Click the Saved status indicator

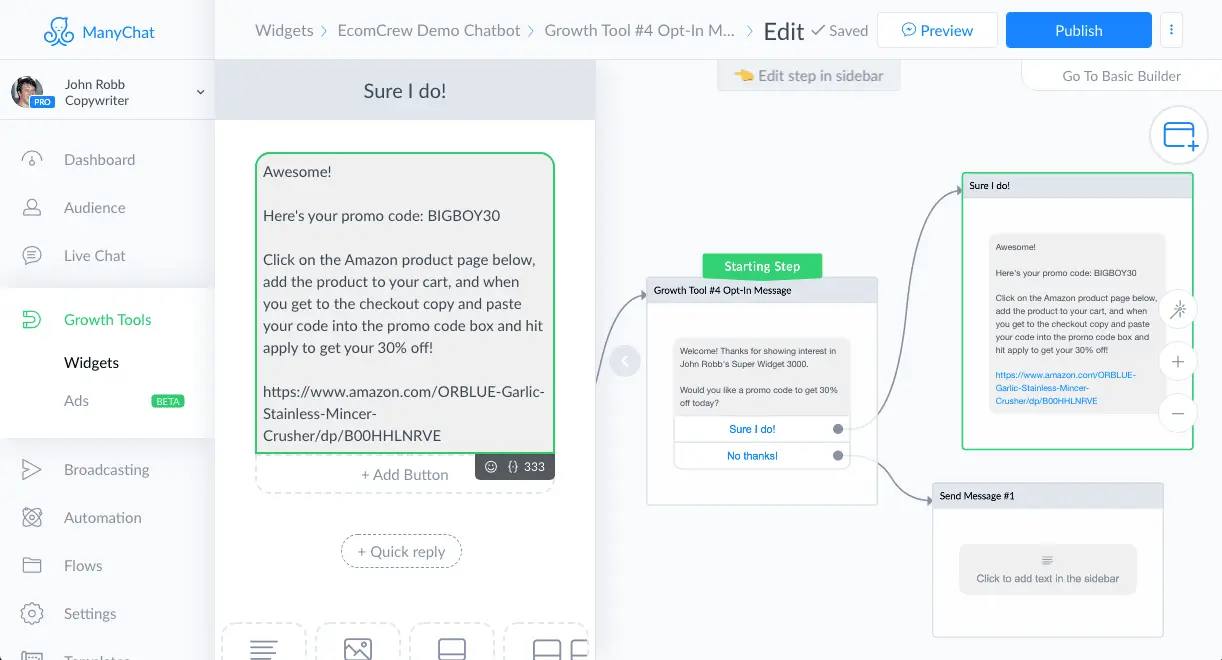839,31
